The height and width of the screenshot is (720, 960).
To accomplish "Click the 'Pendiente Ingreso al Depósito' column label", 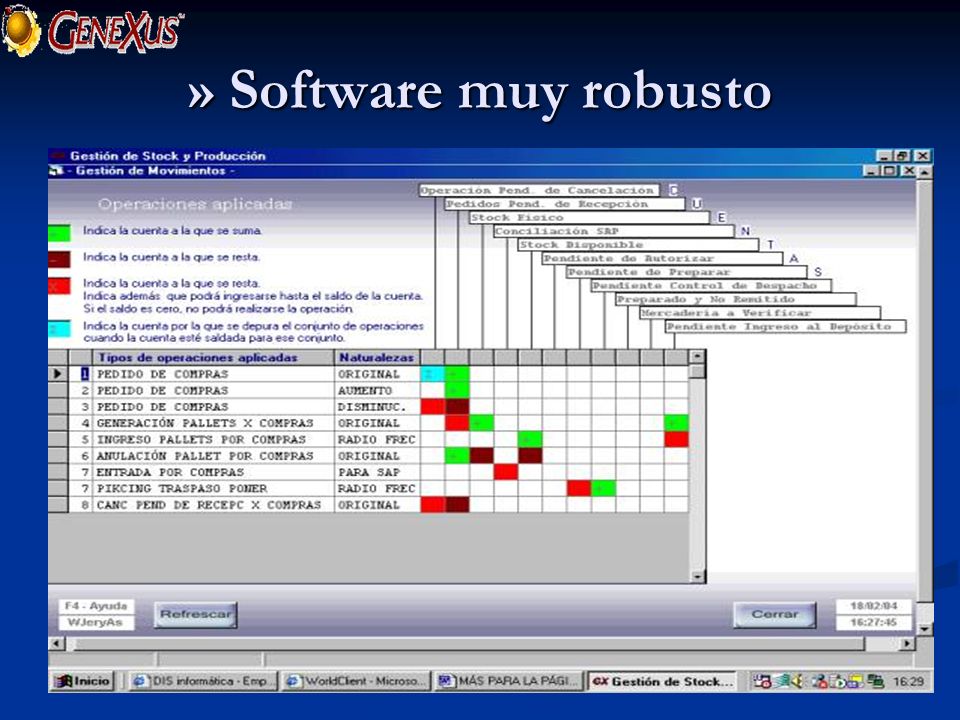I will coord(786,326).
